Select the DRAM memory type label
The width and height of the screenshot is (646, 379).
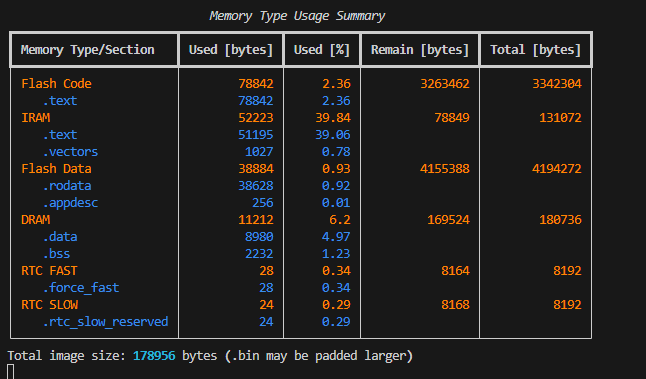[x=36, y=220]
